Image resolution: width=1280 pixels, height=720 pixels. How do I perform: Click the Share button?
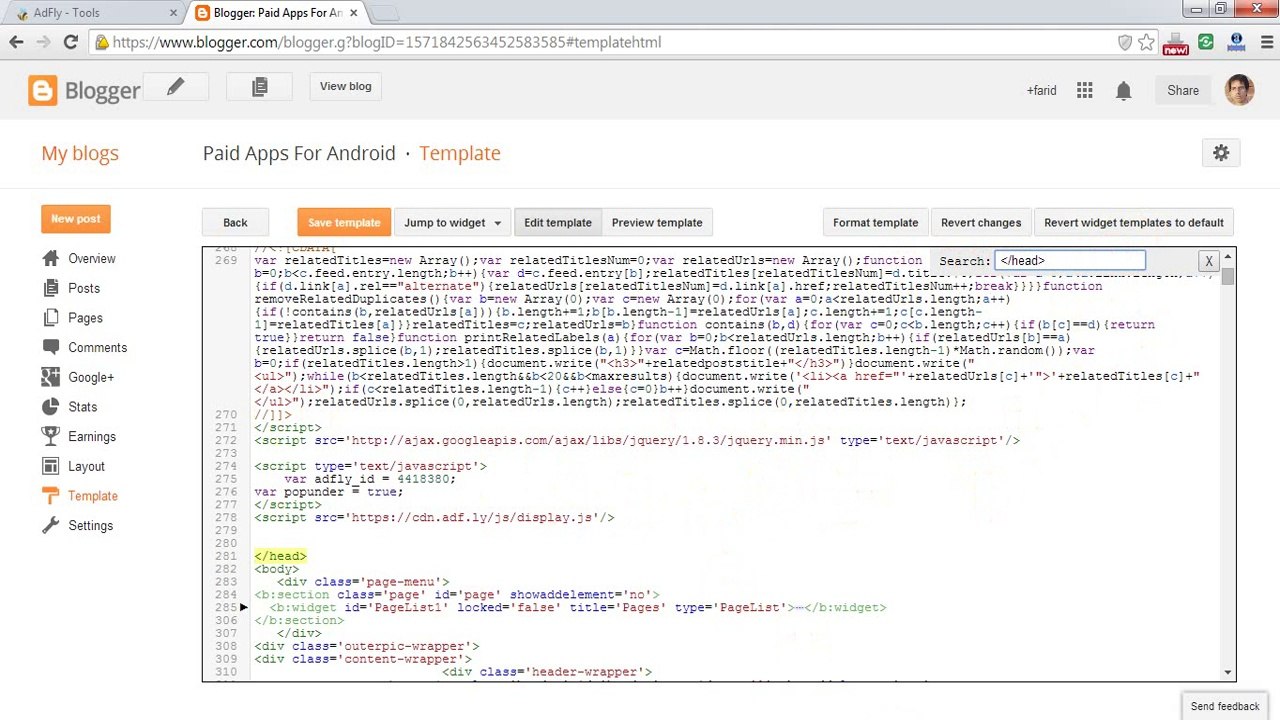coord(1183,90)
